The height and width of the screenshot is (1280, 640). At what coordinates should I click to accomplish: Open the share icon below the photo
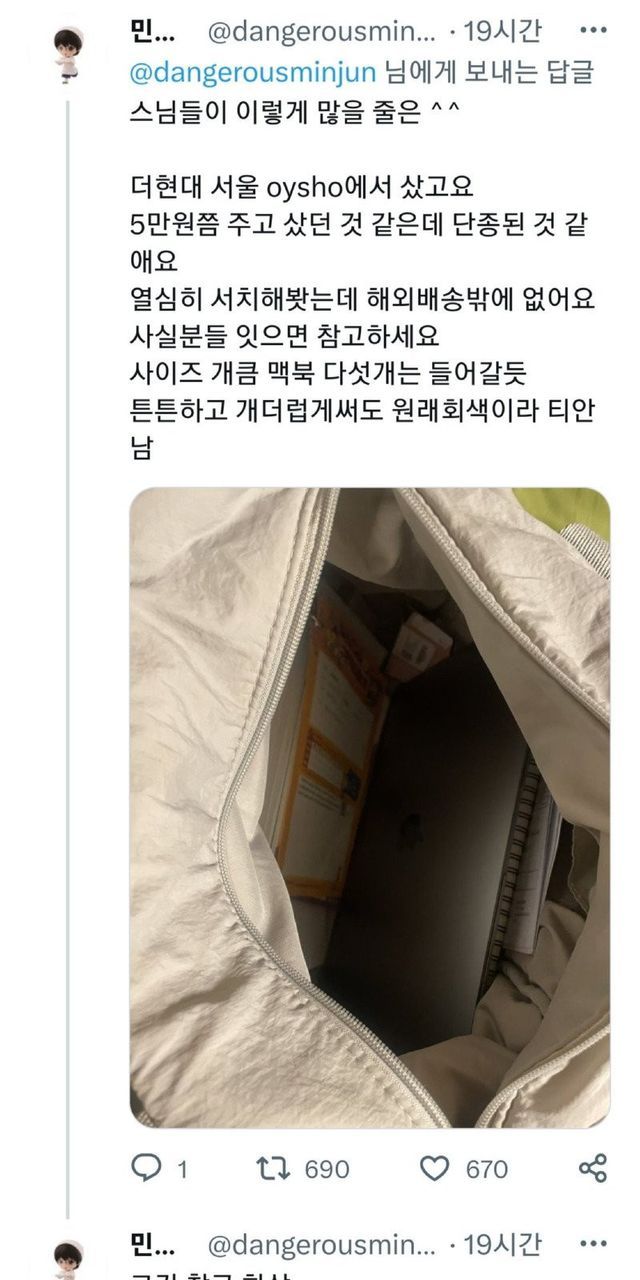point(593,1168)
